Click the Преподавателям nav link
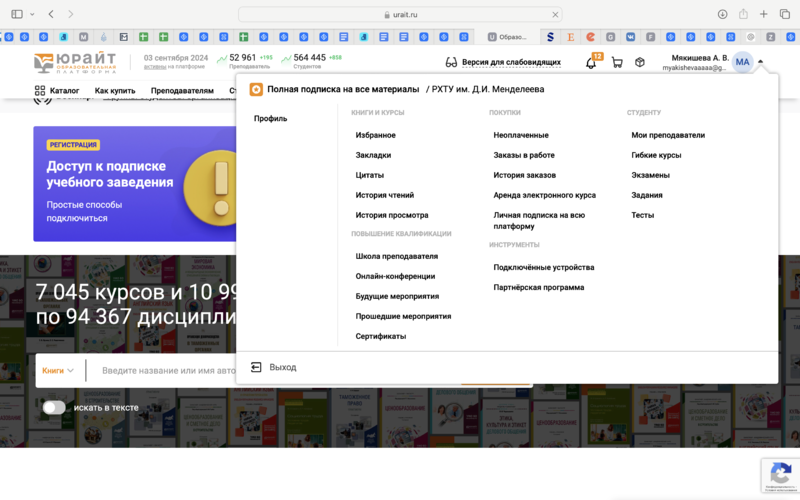The image size is (800, 500). tap(182, 91)
